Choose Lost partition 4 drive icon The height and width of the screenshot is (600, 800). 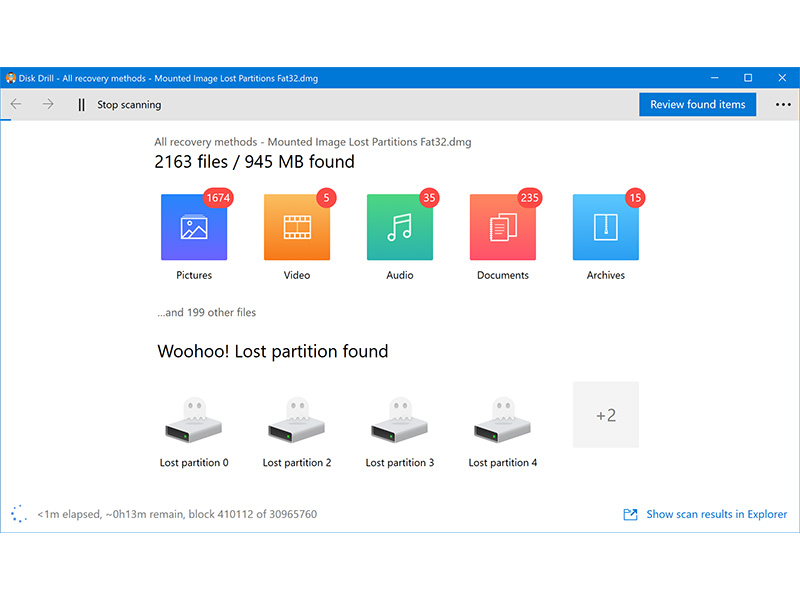click(x=502, y=422)
